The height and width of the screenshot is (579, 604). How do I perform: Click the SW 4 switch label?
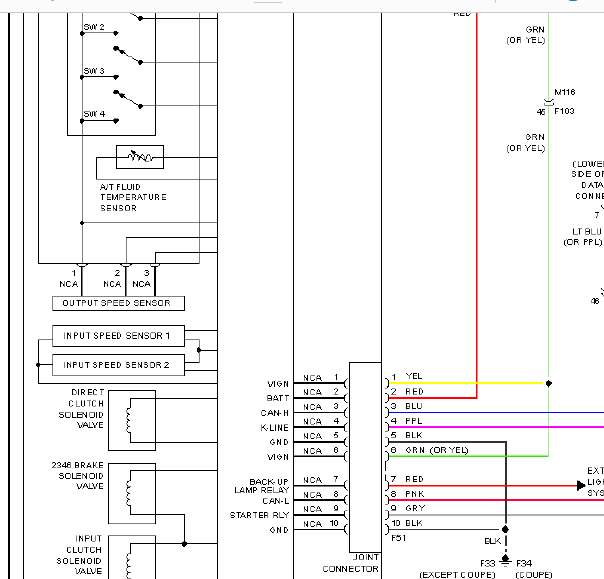(x=94, y=114)
